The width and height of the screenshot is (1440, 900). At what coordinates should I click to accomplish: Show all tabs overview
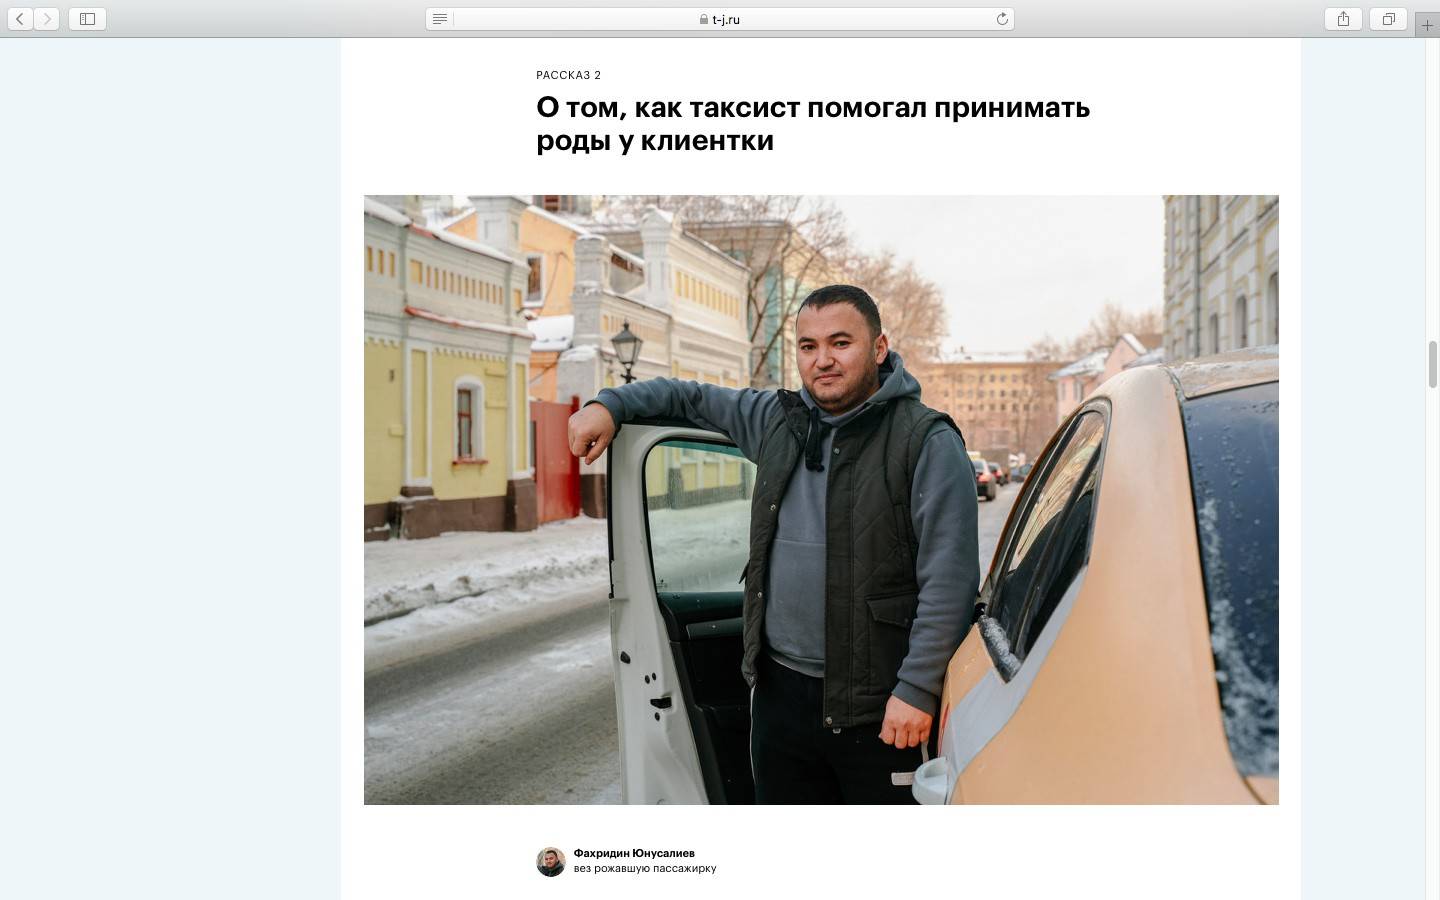(1388, 19)
